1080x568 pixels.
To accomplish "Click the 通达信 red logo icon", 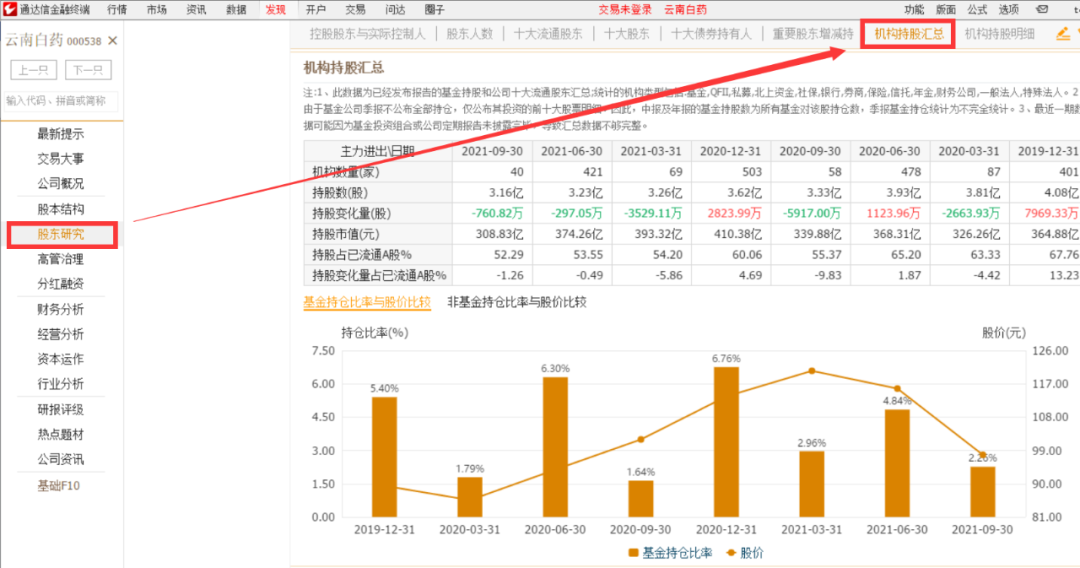I will [x=10, y=9].
